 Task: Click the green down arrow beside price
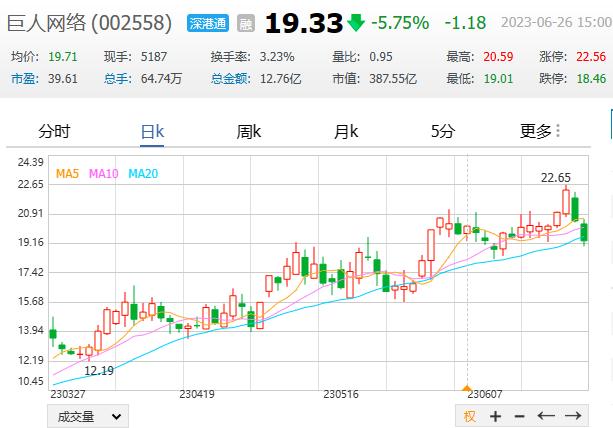(355, 23)
